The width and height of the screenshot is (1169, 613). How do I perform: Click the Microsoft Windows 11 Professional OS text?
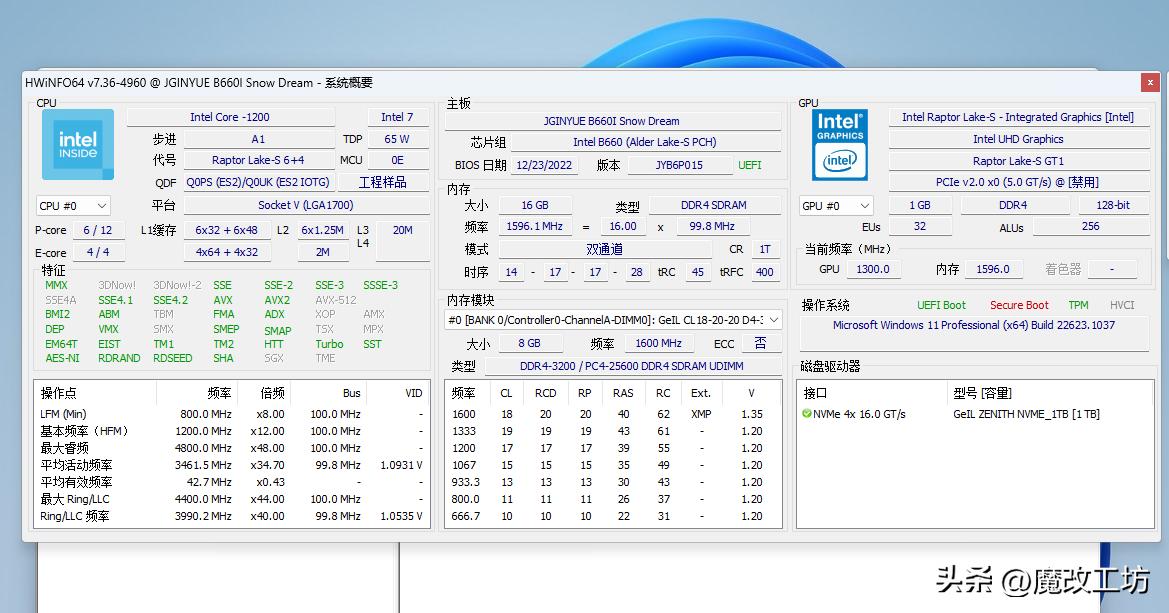[x=974, y=326]
